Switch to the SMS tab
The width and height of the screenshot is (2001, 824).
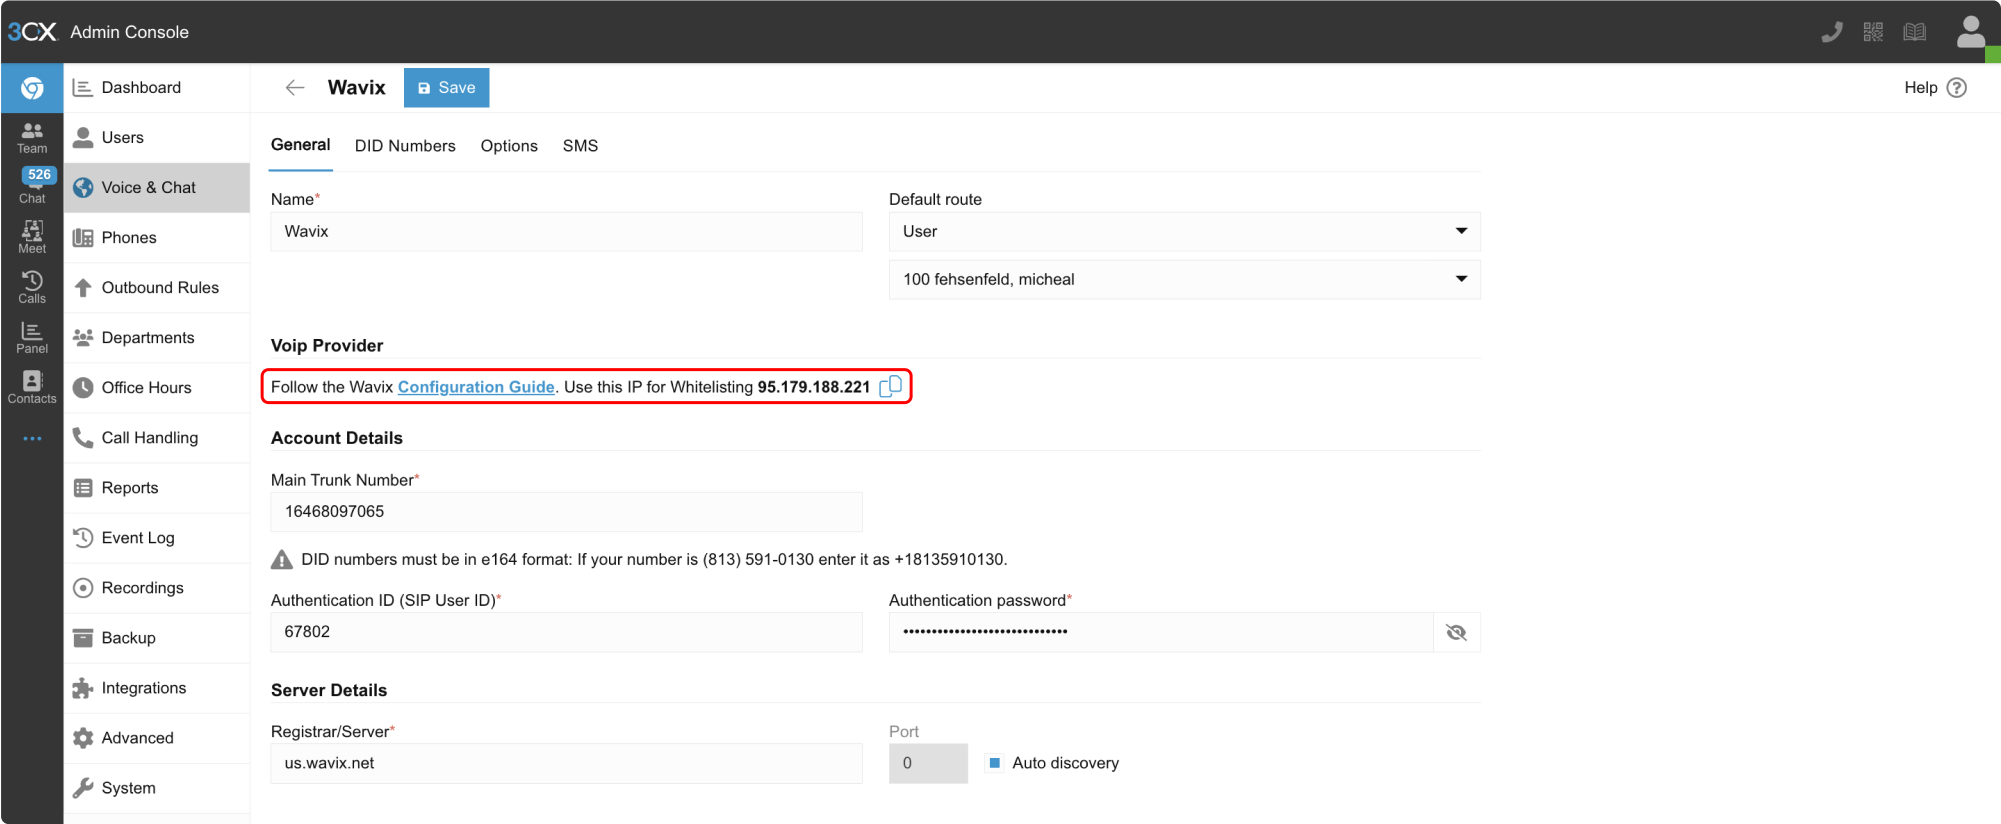[x=580, y=146]
